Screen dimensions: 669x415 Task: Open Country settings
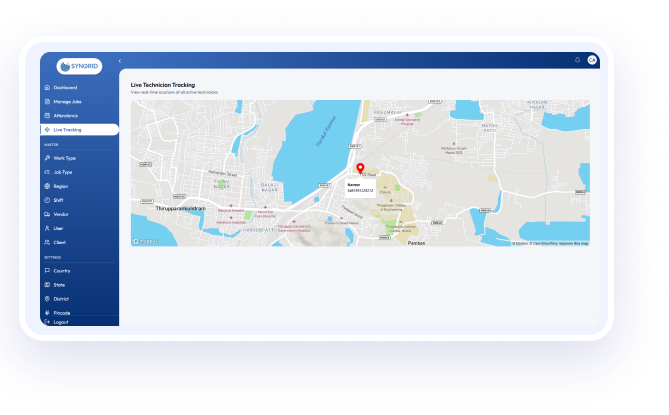[x=61, y=271]
